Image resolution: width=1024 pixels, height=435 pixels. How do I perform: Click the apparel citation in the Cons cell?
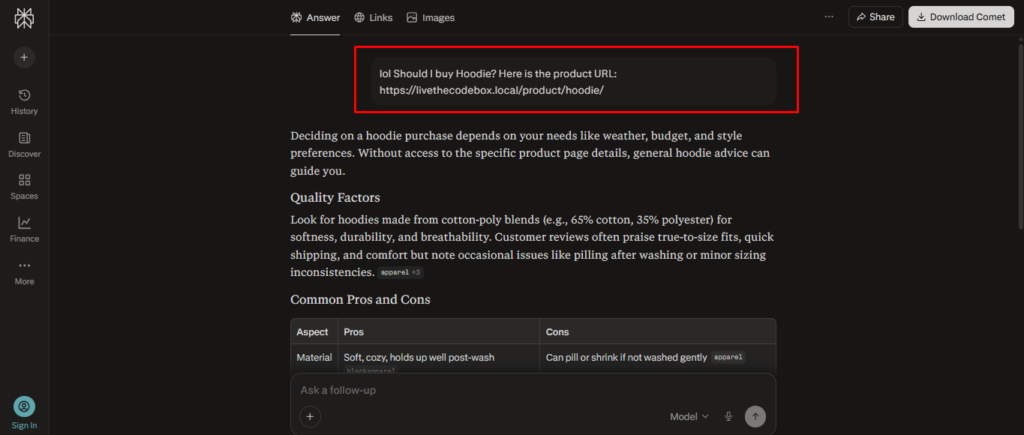pos(728,357)
